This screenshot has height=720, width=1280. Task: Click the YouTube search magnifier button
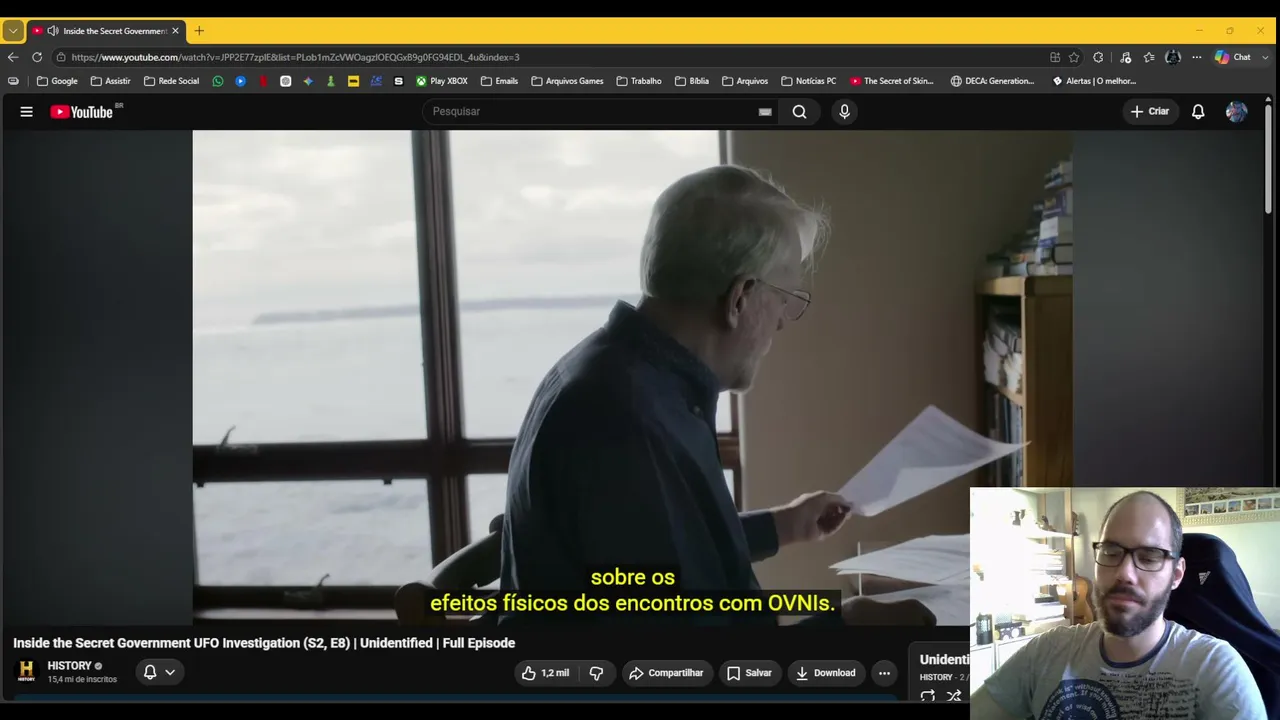tap(799, 112)
